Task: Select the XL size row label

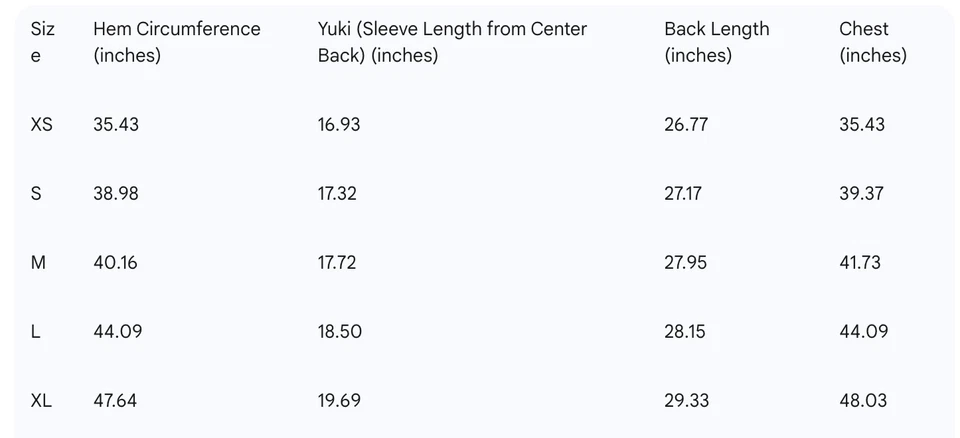Action: point(41,401)
